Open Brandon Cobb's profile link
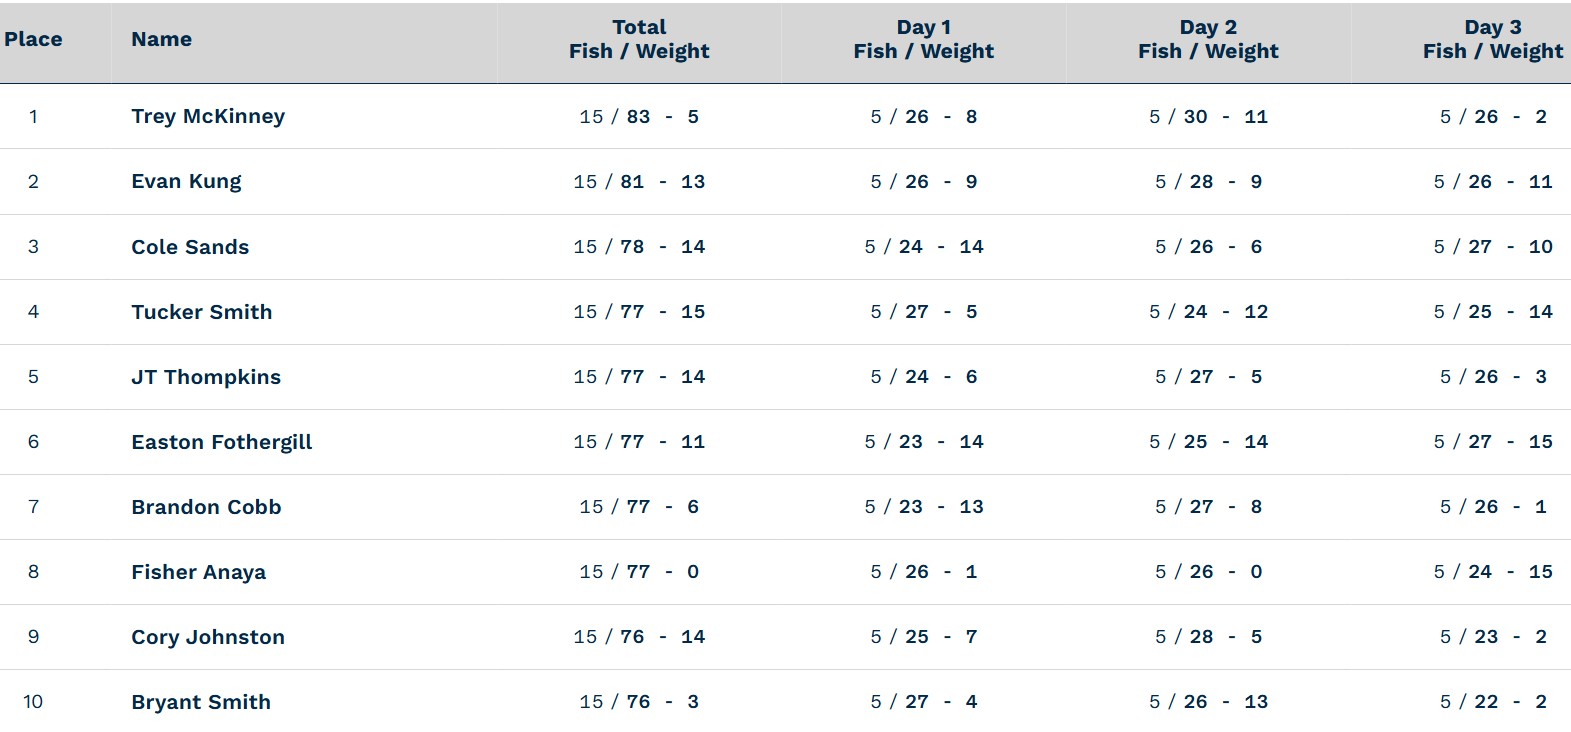Viewport: 1571px width, 732px height. pyautogui.click(x=206, y=507)
